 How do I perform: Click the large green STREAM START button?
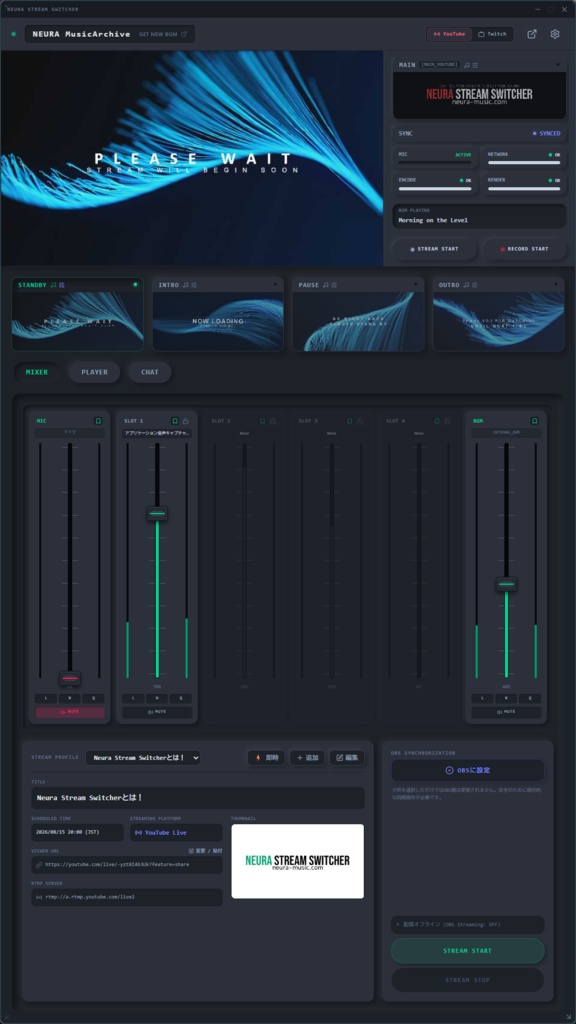pyautogui.click(x=468, y=951)
